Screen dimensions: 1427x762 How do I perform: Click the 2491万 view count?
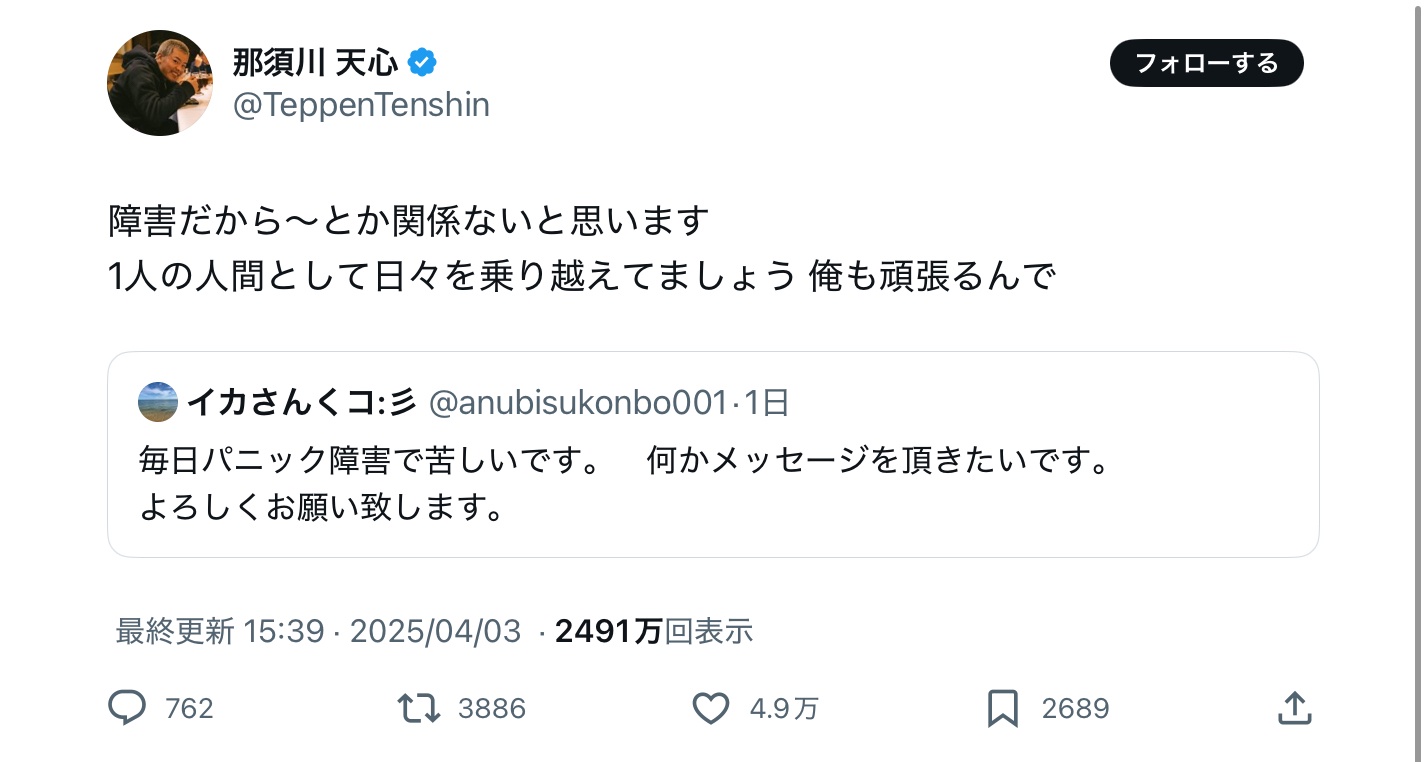coord(609,631)
